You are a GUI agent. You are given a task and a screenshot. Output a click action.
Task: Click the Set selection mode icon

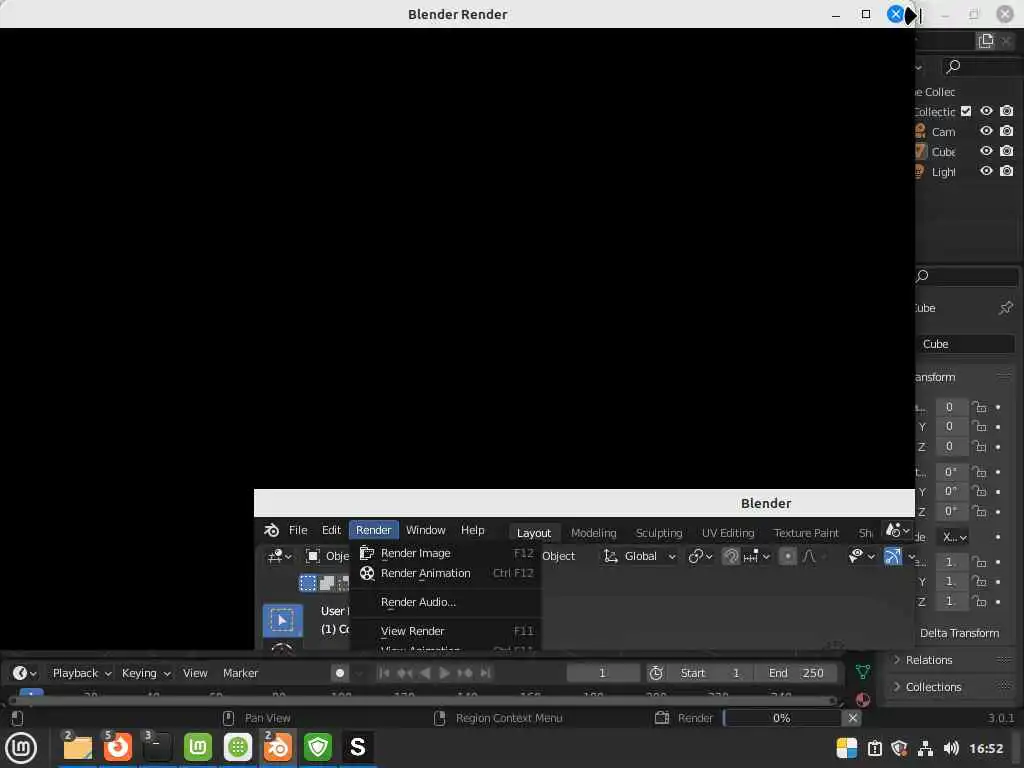click(x=308, y=583)
